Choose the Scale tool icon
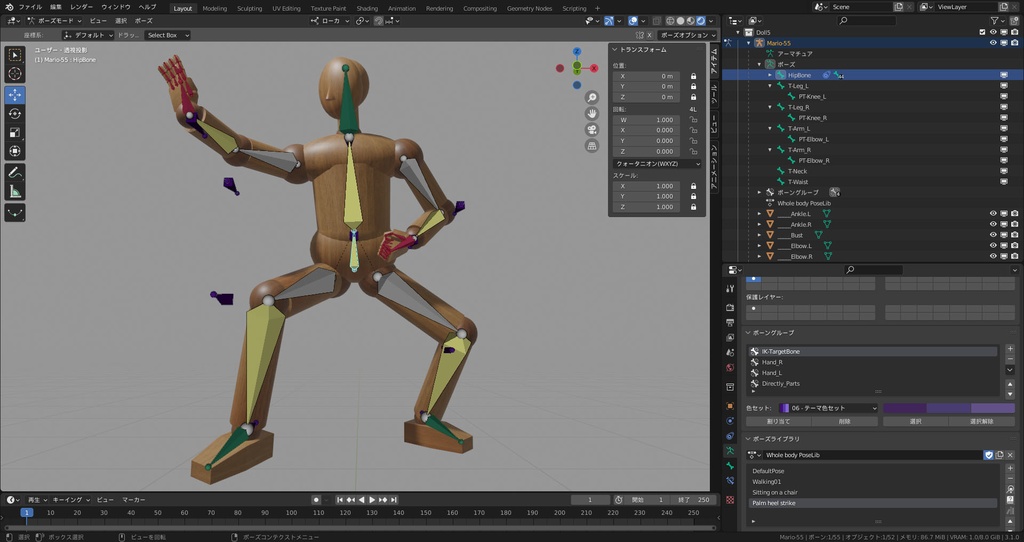Viewport: 1024px width, 542px height. point(15,133)
